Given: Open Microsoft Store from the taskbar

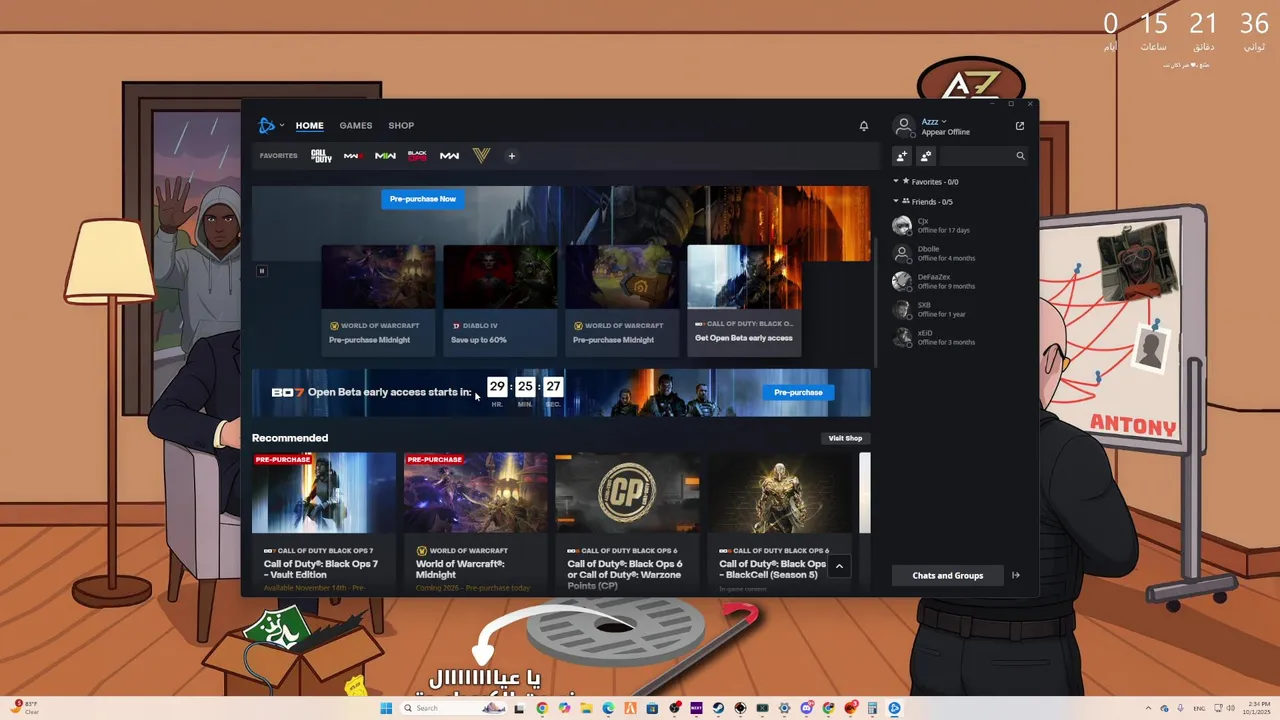Looking at the screenshot, I should pos(652,708).
